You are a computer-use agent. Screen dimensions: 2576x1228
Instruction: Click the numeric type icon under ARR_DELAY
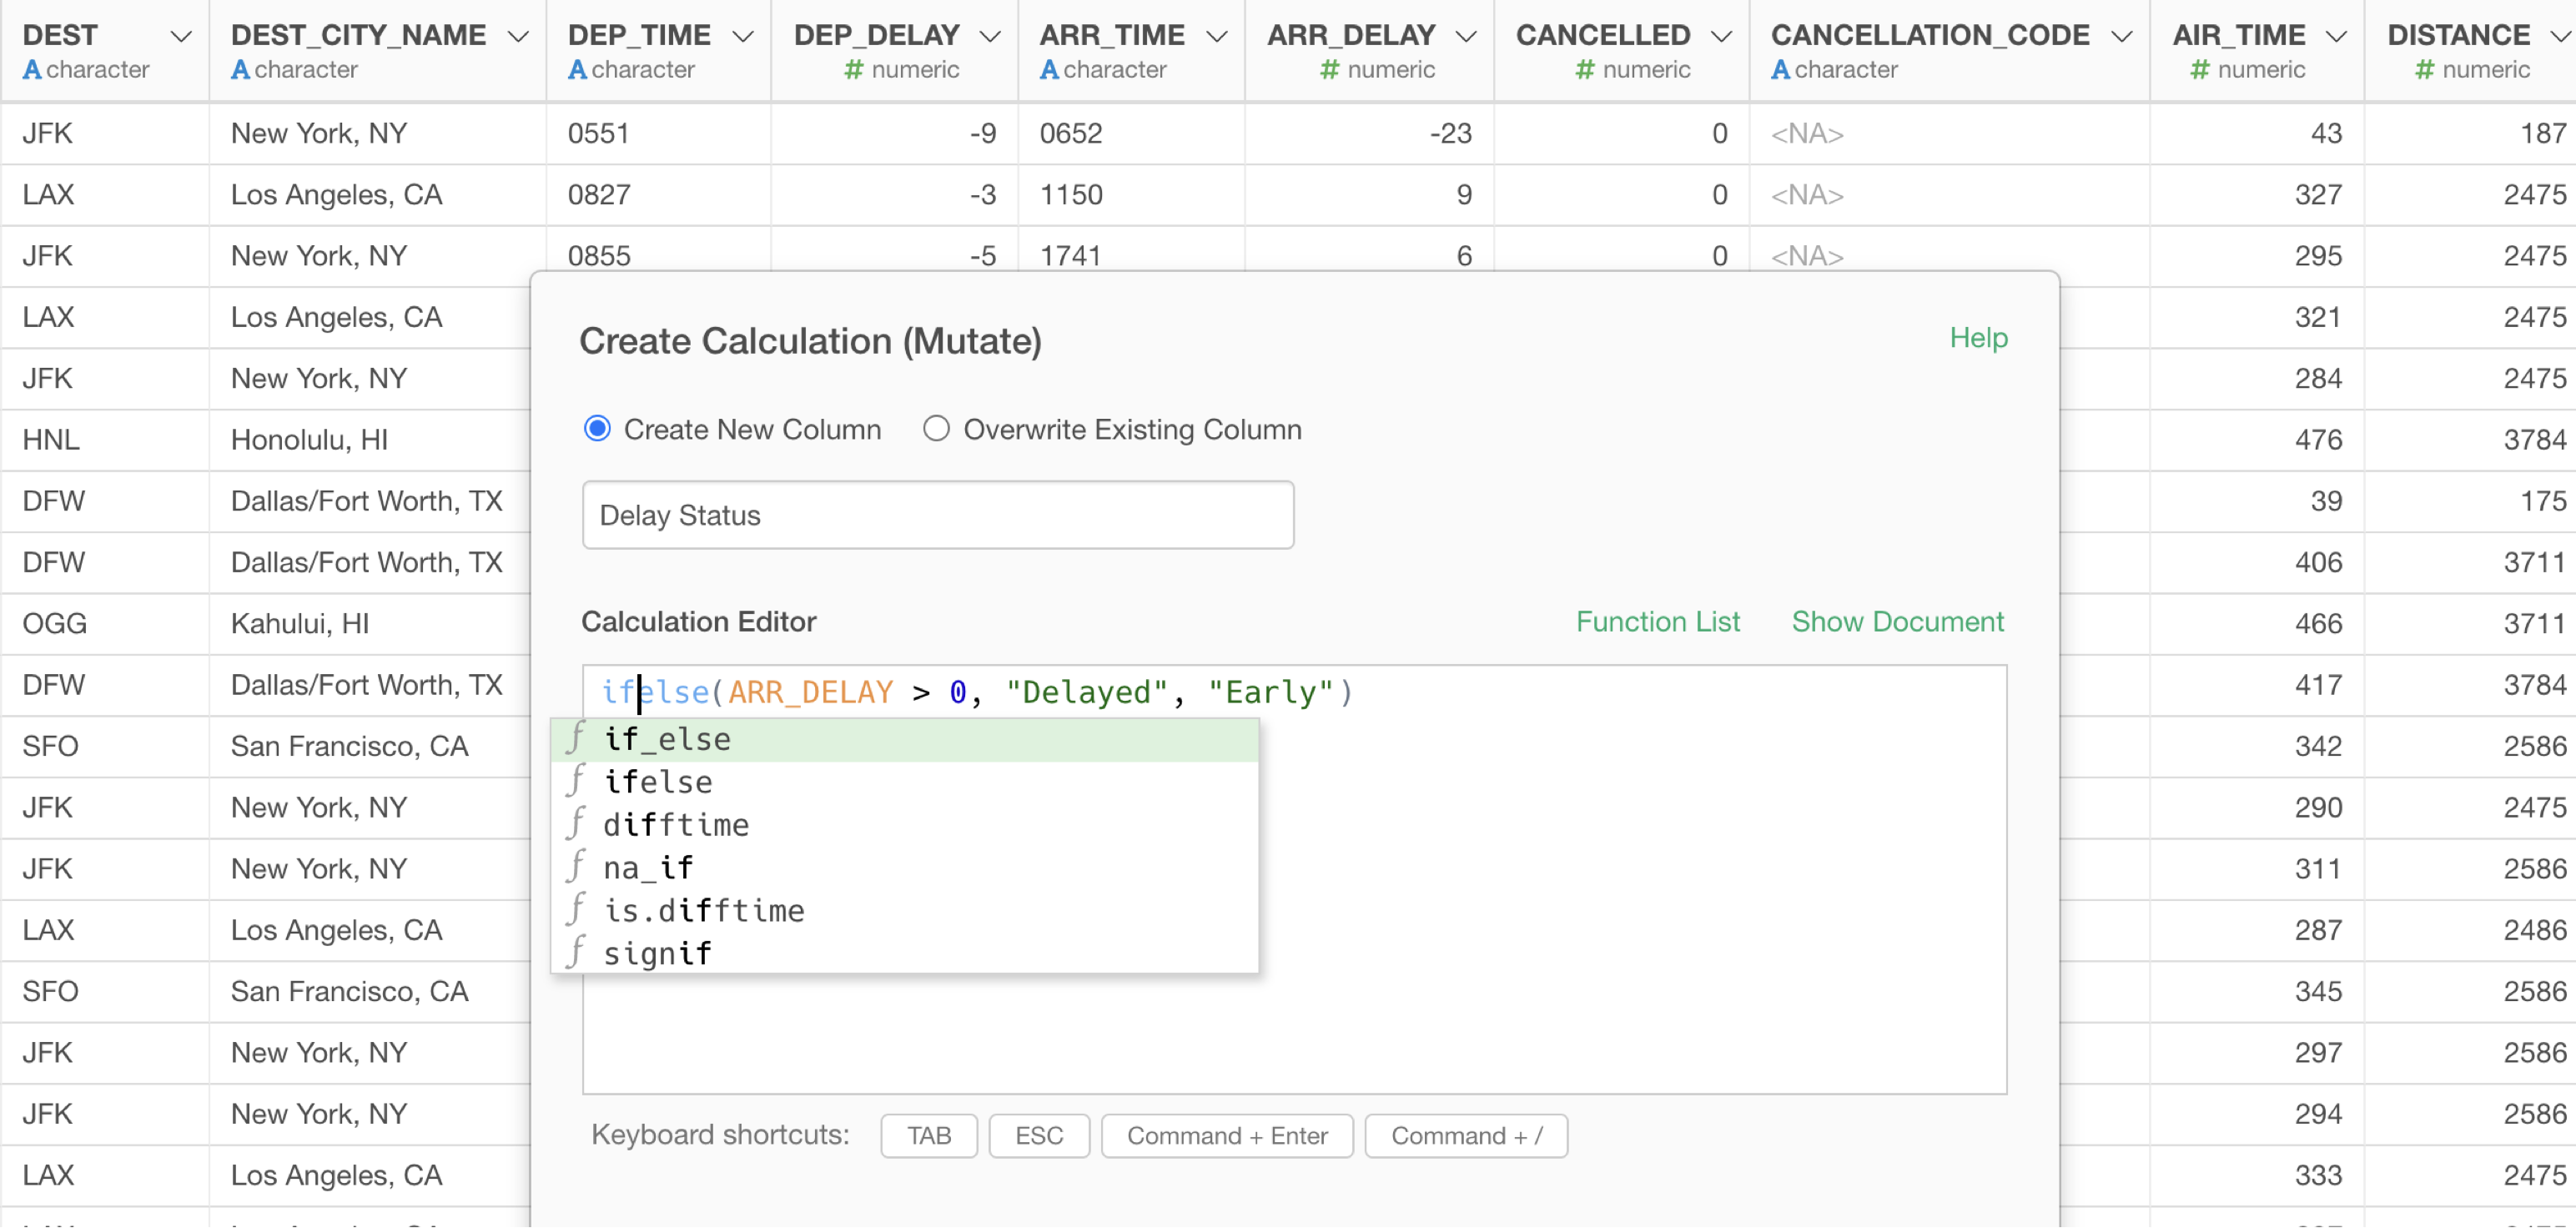tap(1329, 70)
